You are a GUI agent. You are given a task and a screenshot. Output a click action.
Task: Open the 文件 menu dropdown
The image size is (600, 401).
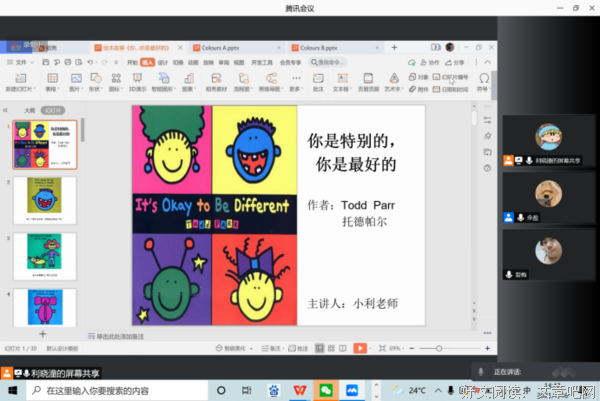click(x=21, y=62)
